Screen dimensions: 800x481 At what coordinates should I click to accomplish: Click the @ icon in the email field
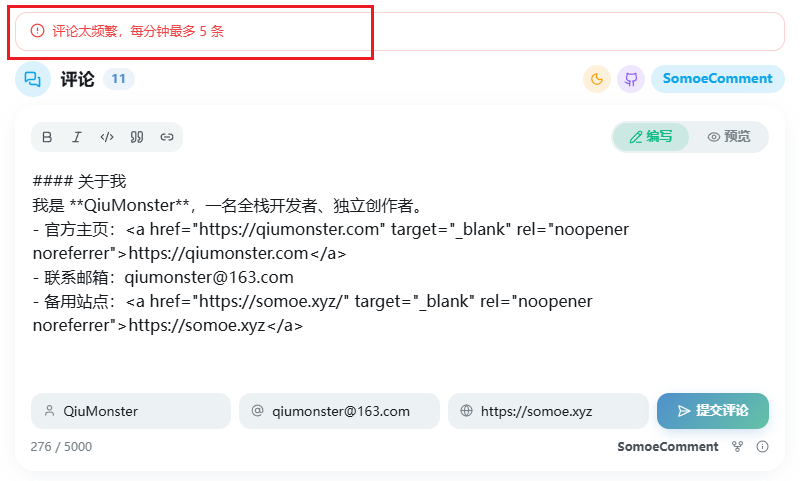[258, 411]
